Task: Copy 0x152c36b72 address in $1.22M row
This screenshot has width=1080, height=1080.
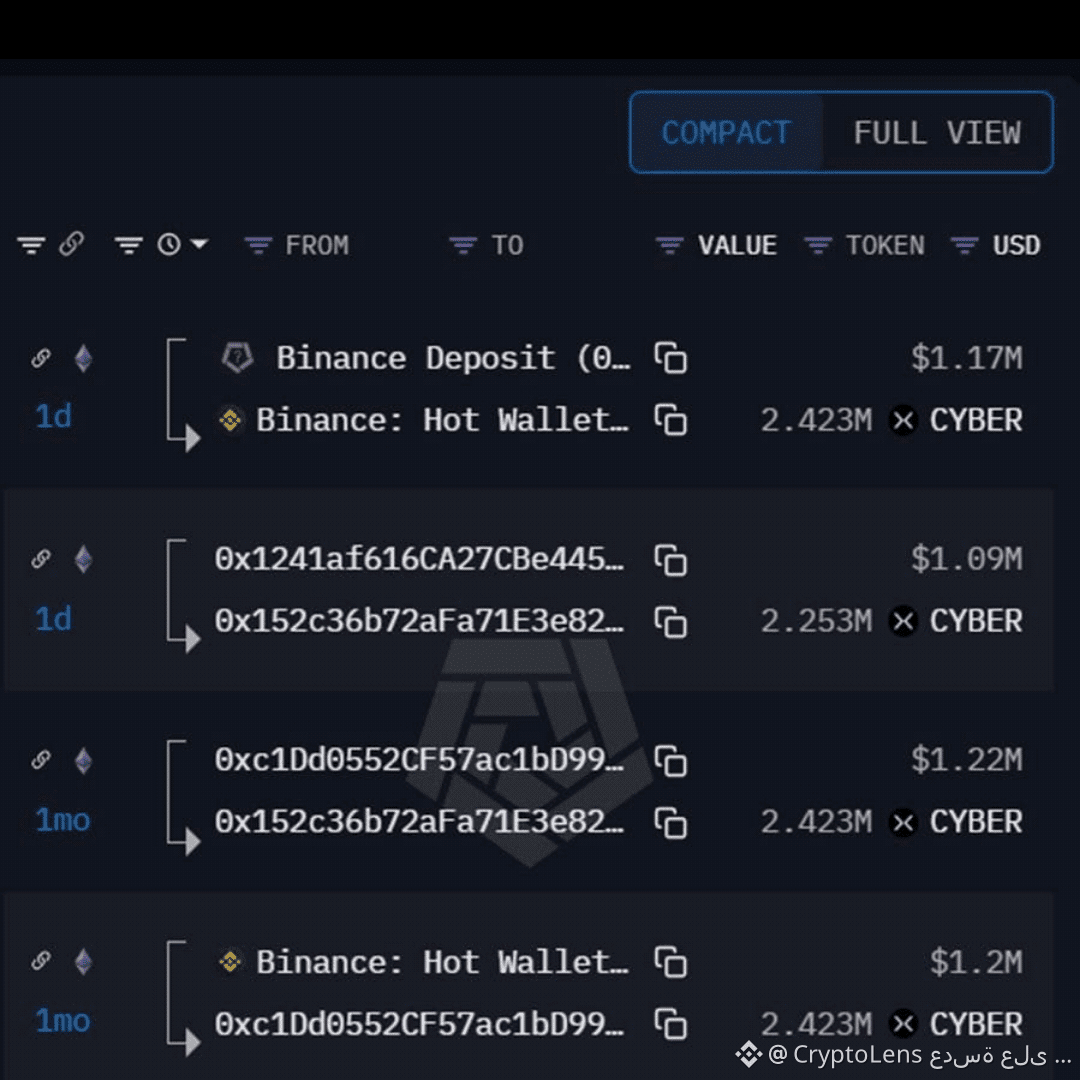Action: pyautogui.click(x=671, y=822)
